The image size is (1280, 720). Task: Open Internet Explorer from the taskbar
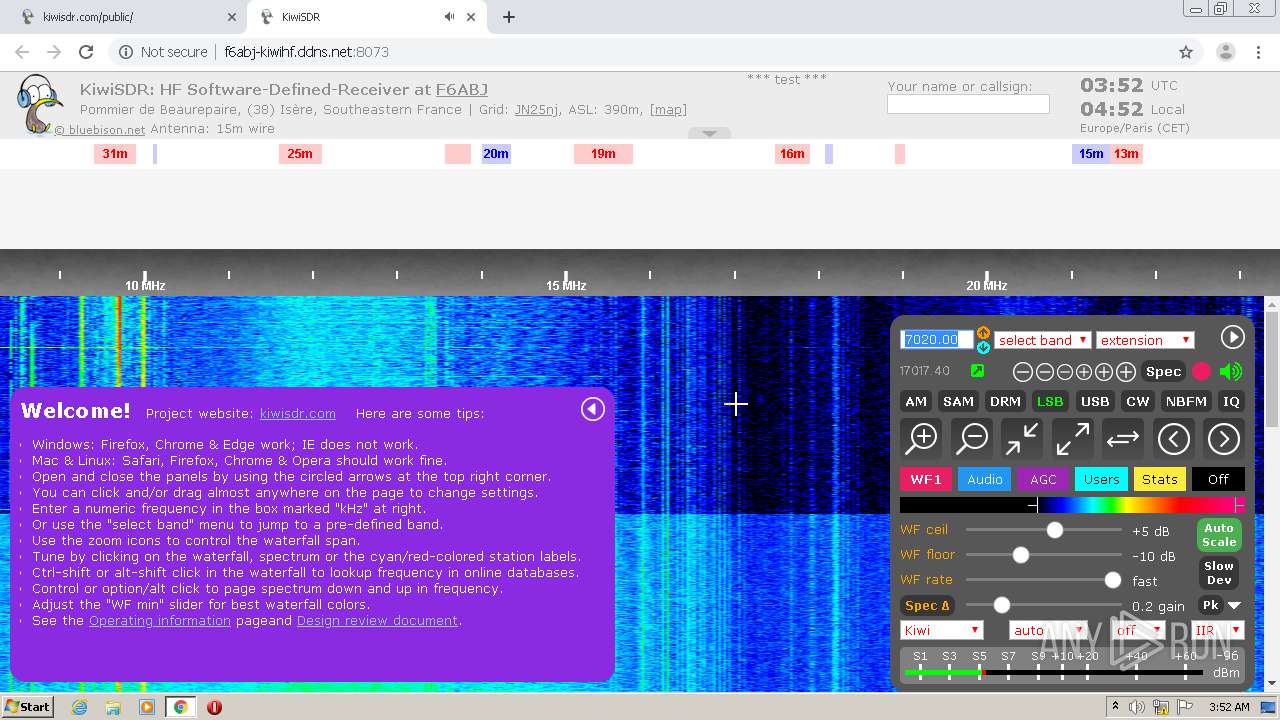click(79, 707)
